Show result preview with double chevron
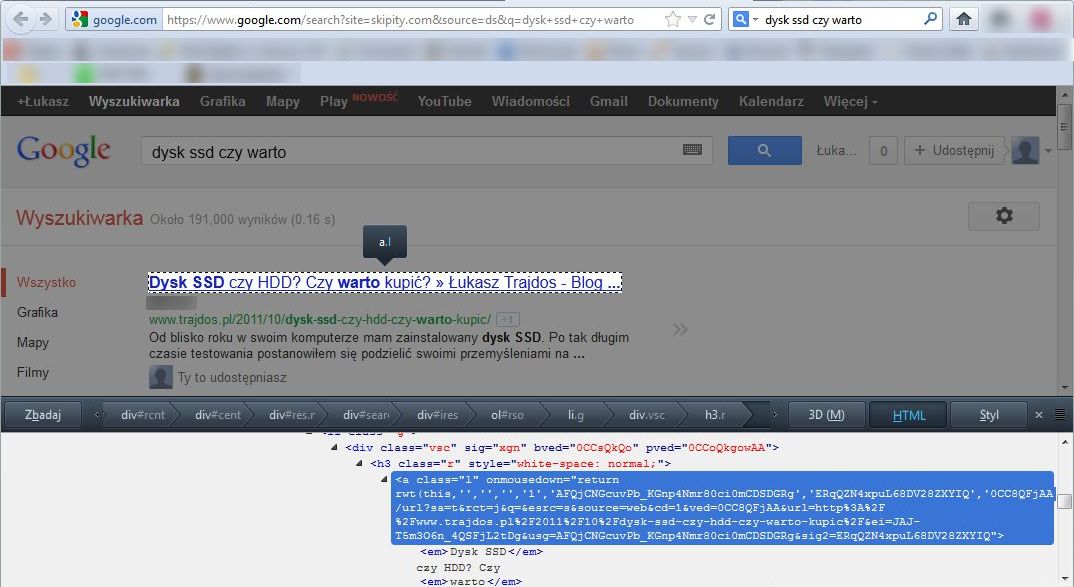The image size is (1074, 587). 679,329
